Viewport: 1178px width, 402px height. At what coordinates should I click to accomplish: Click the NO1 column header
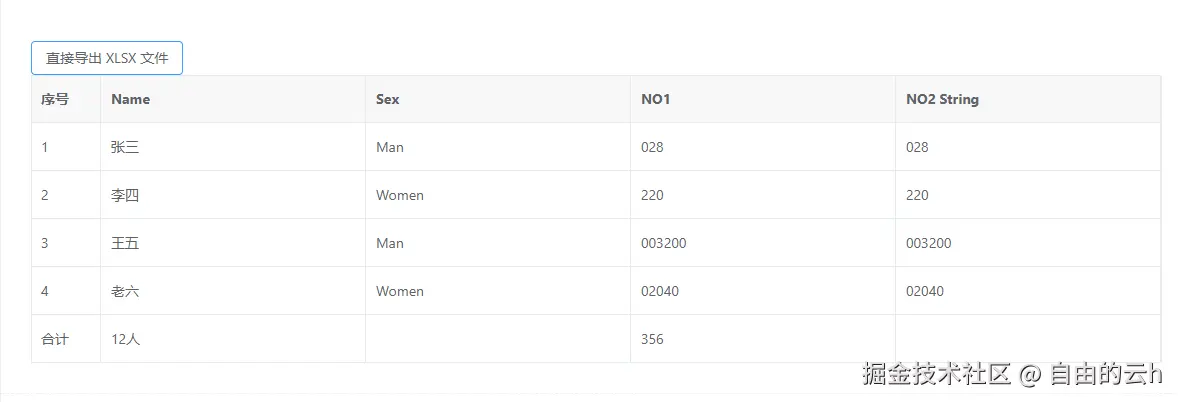655,99
